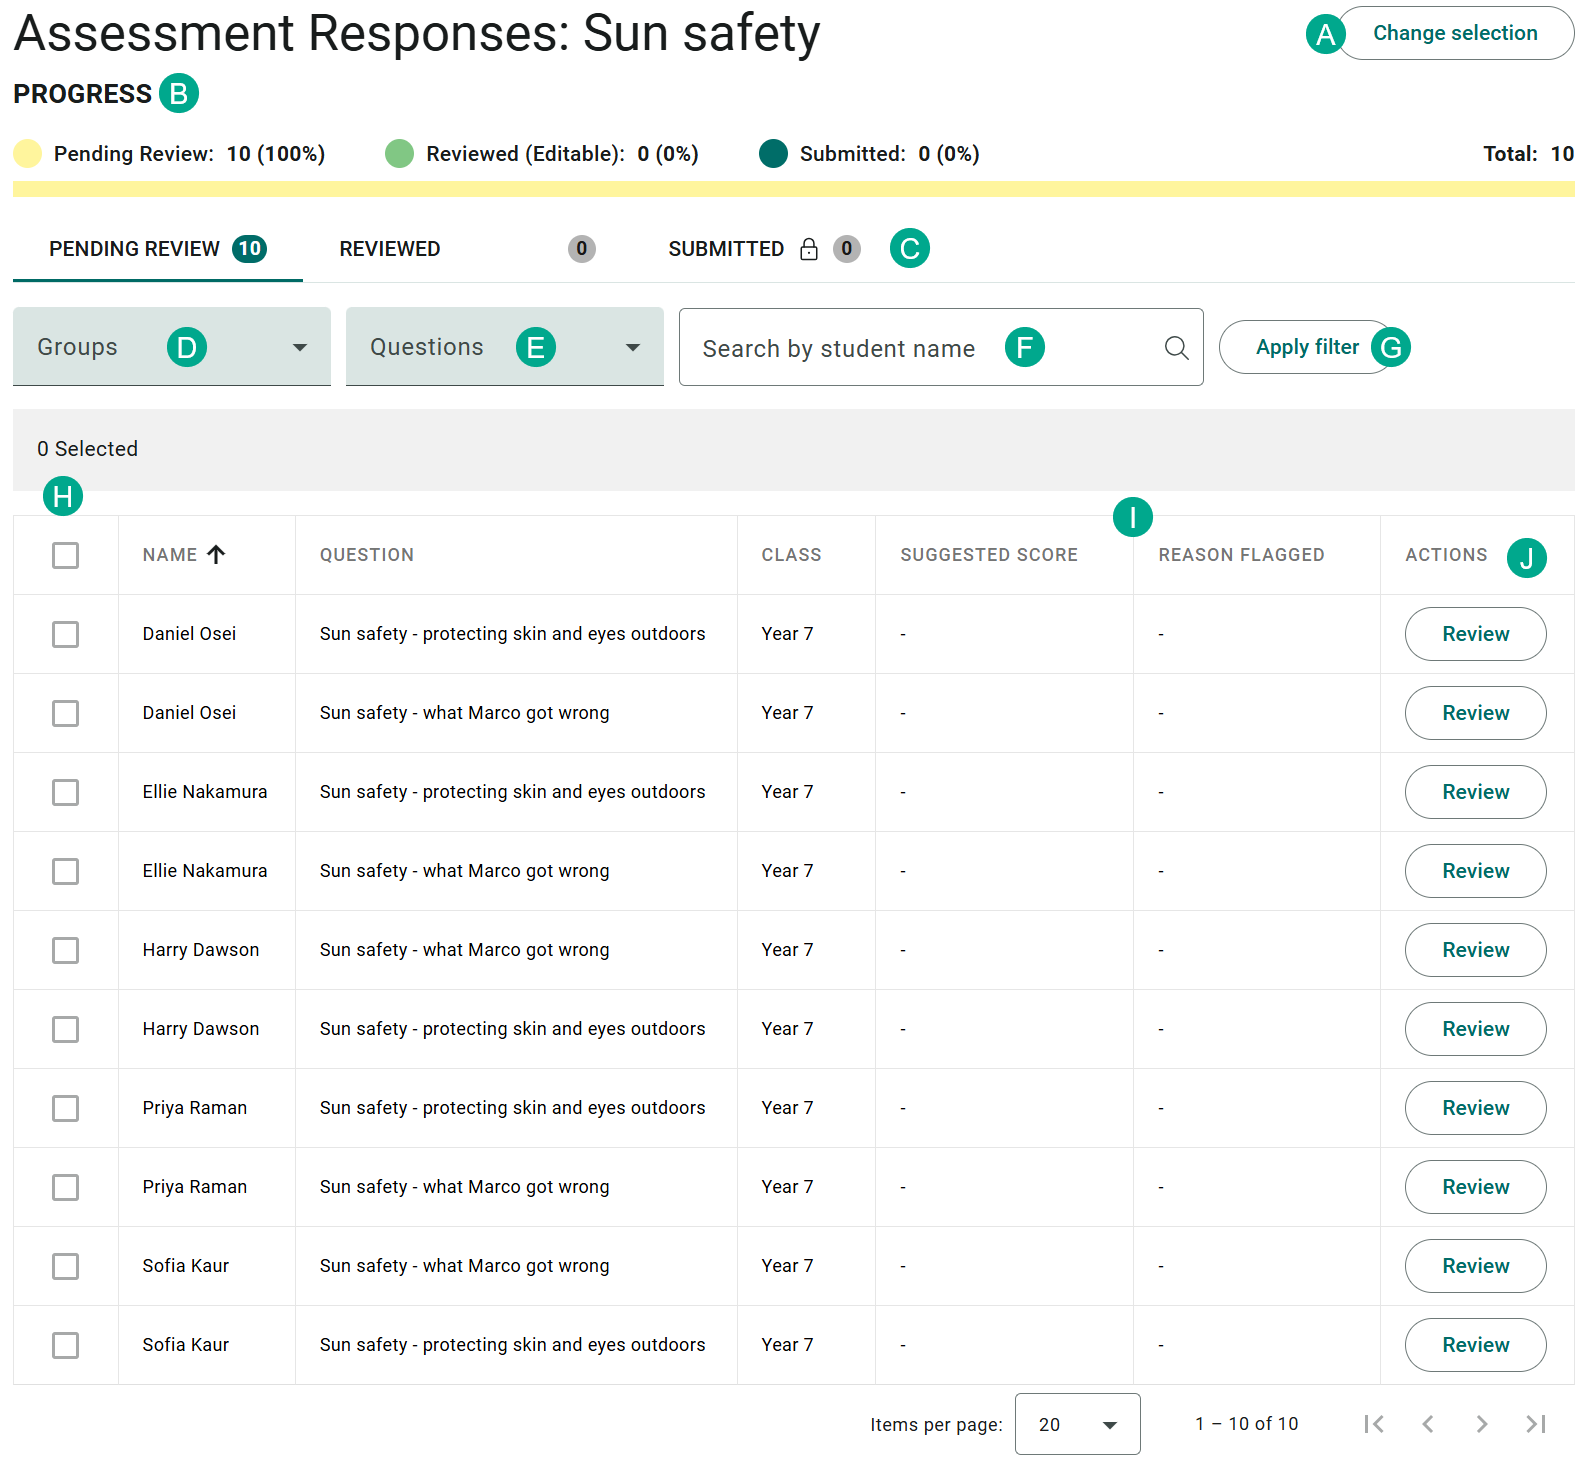1591x1466 pixels.
Task: Review Ellie Nakamura's Marco got wrong response
Action: point(1475,871)
